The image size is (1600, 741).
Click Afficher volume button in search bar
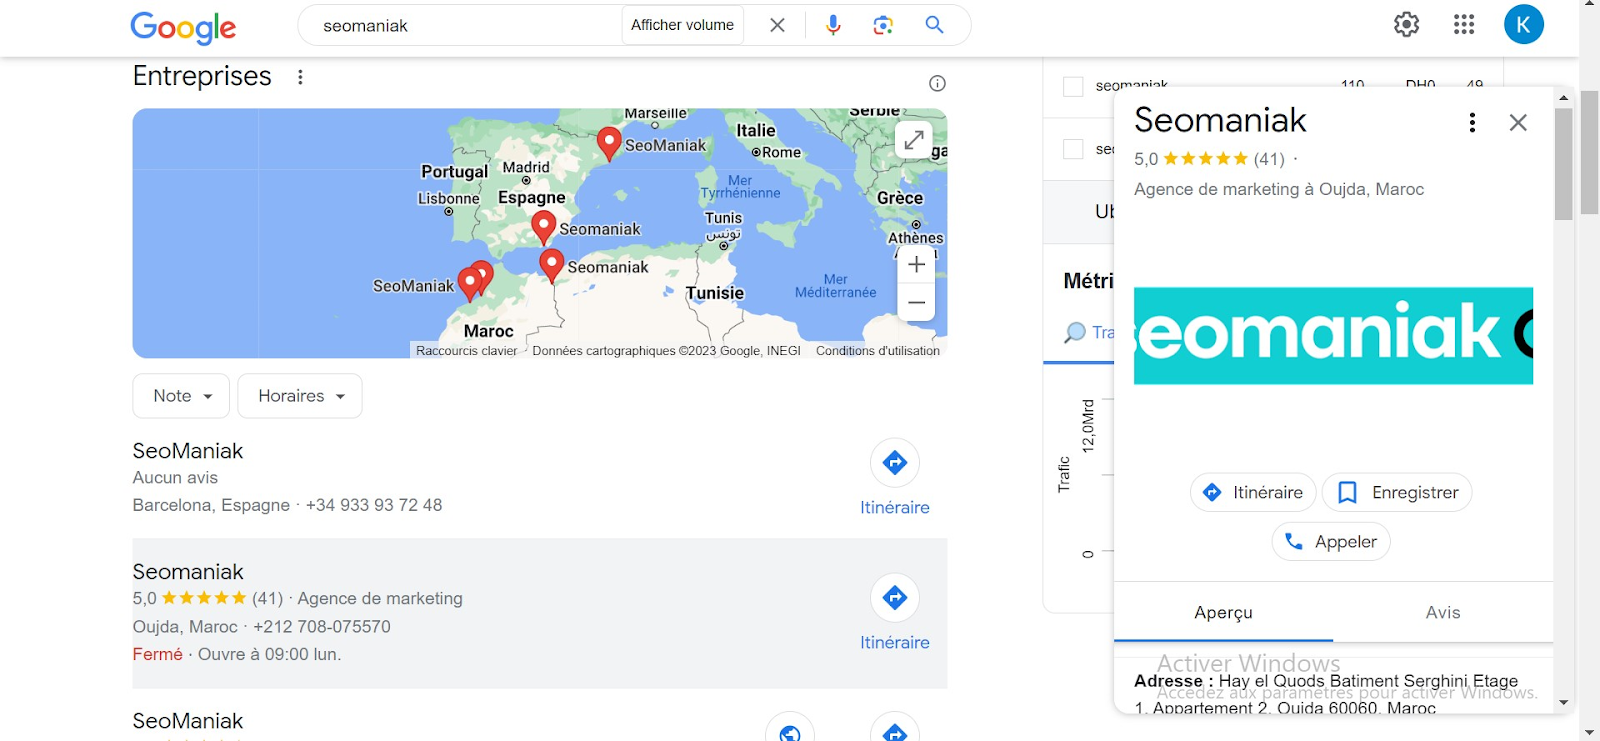tap(682, 25)
